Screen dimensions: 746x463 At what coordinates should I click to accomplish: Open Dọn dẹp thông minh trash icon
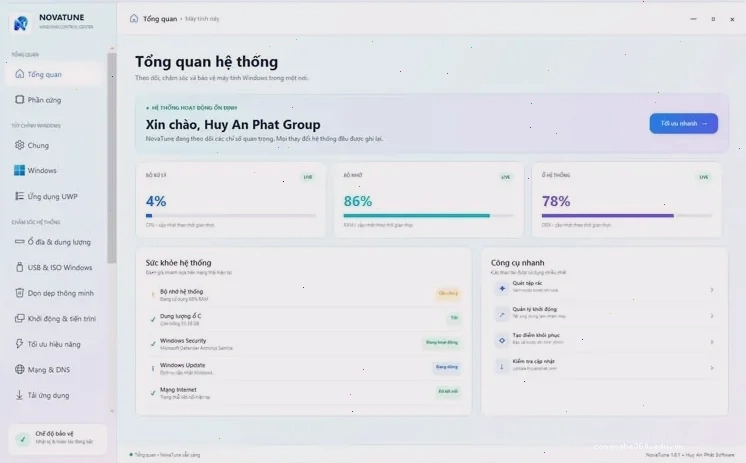(x=20, y=293)
